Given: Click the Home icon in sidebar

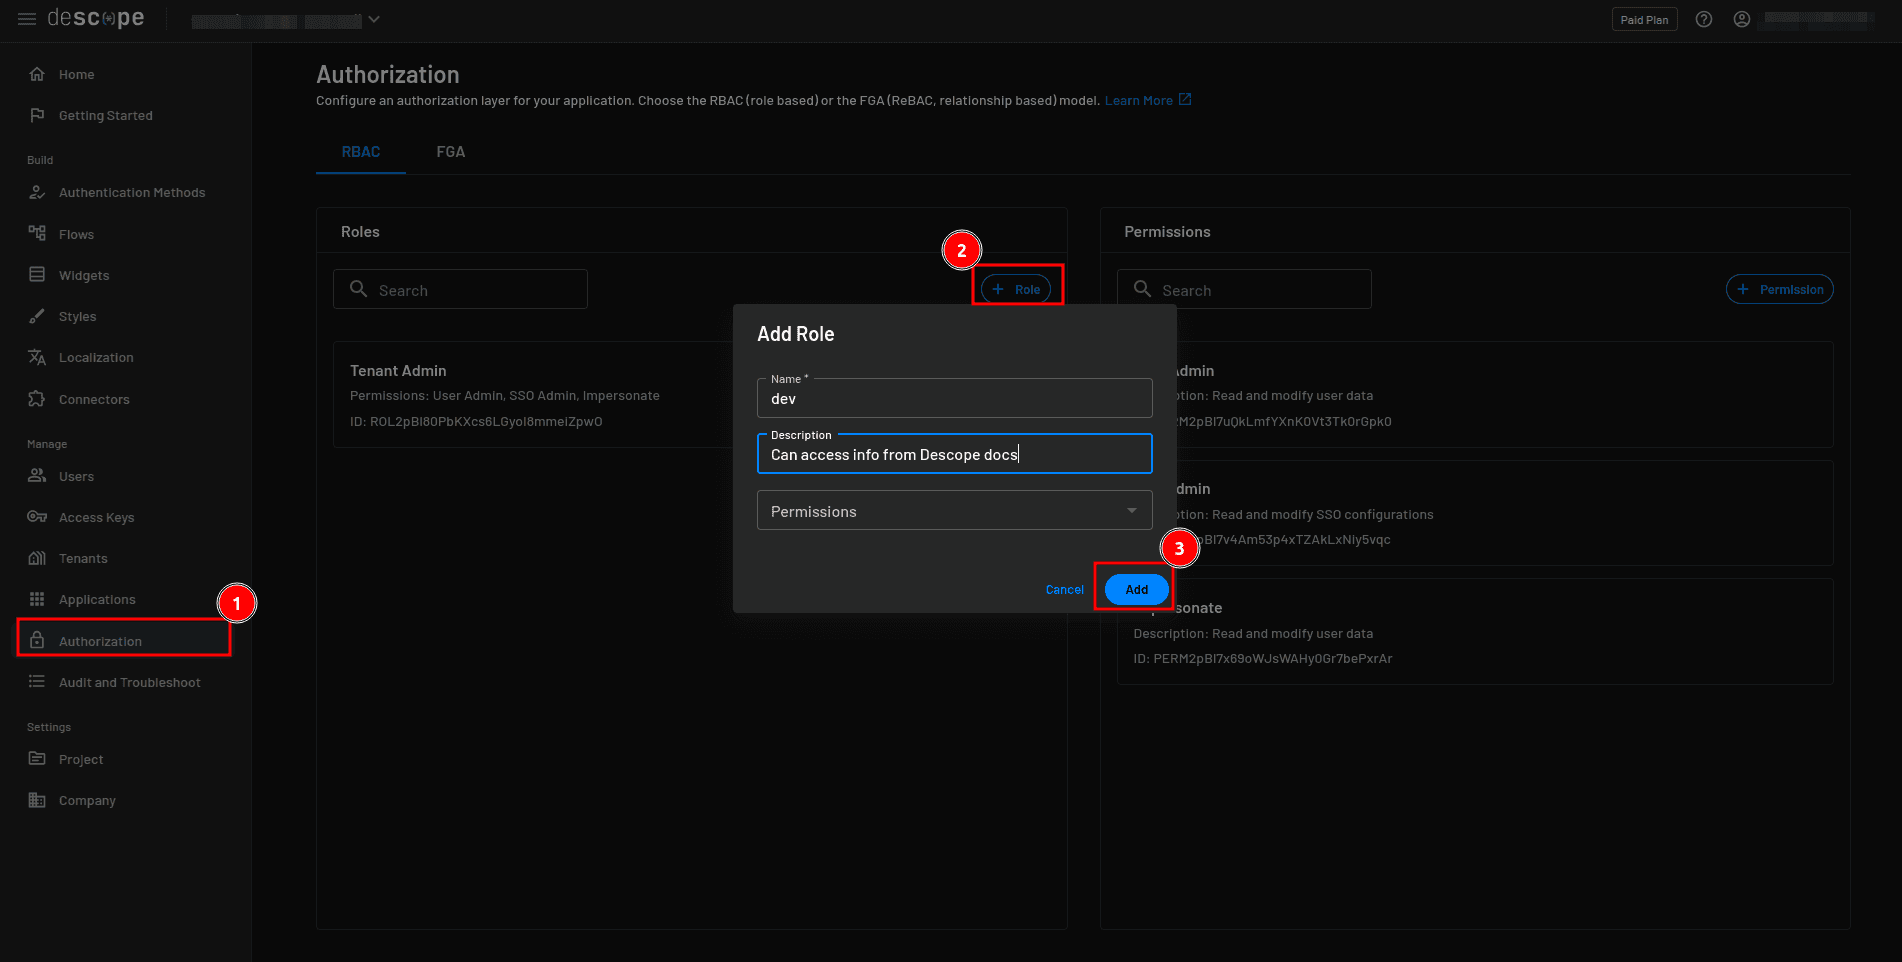Looking at the screenshot, I should (37, 74).
